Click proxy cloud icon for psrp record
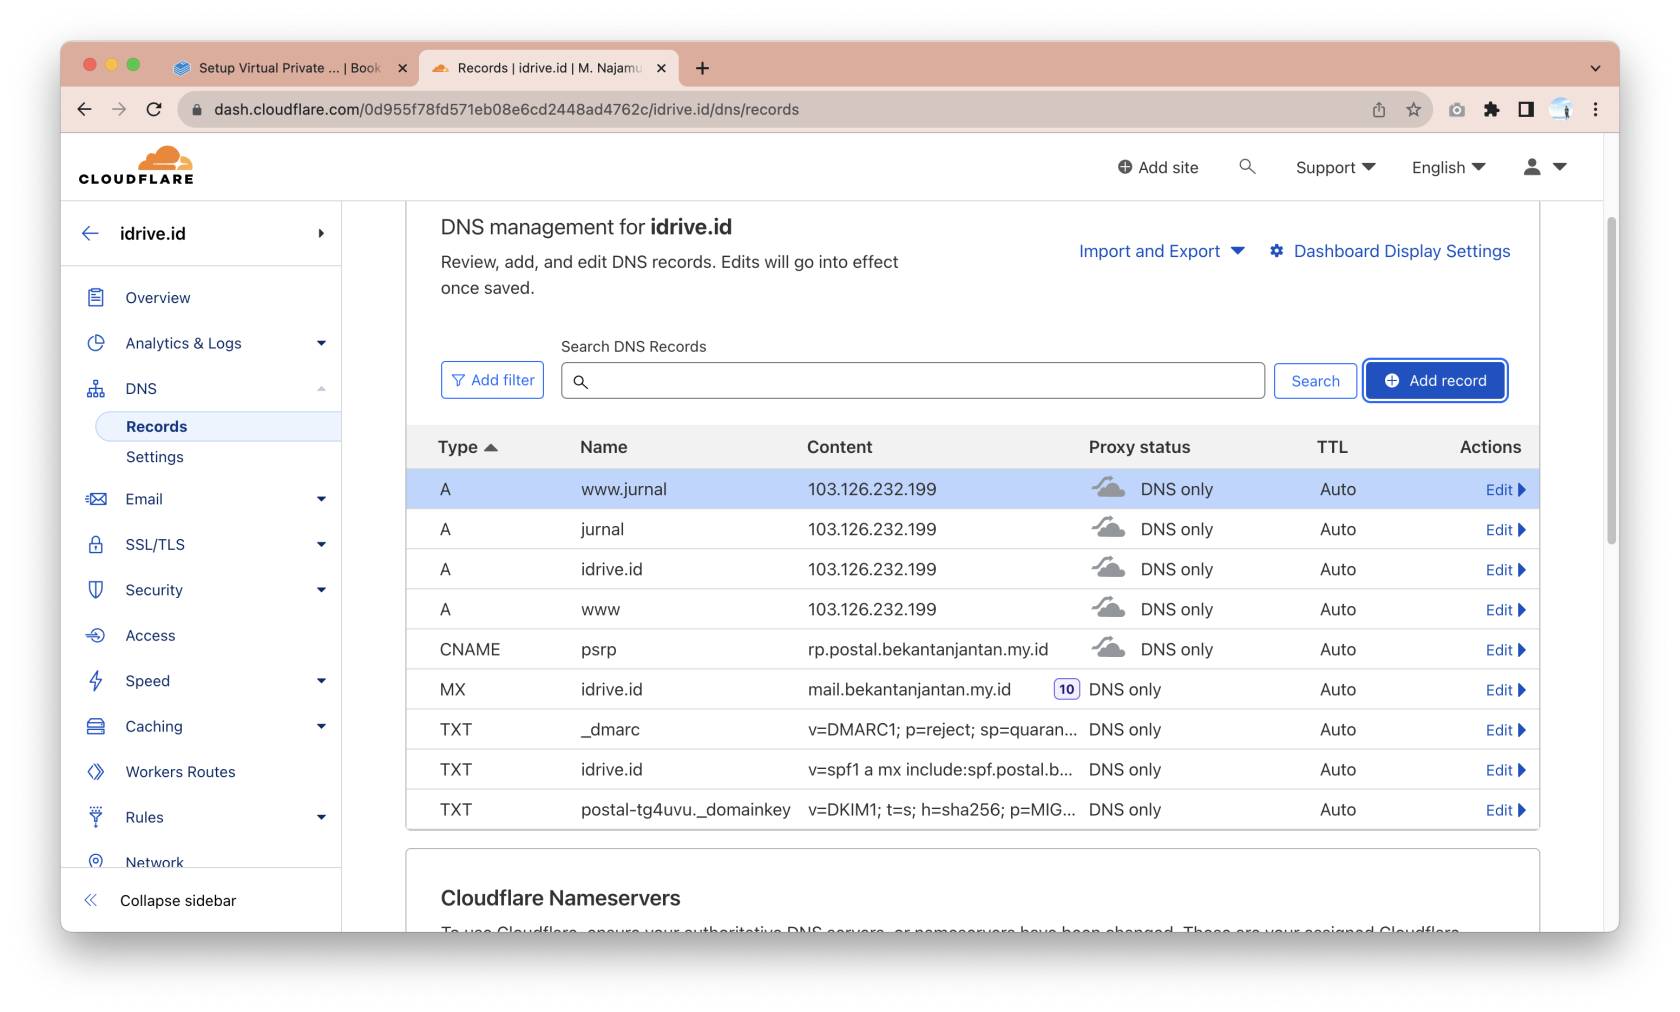The width and height of the screenshot is (1680, 1012). coord(1108,648)
